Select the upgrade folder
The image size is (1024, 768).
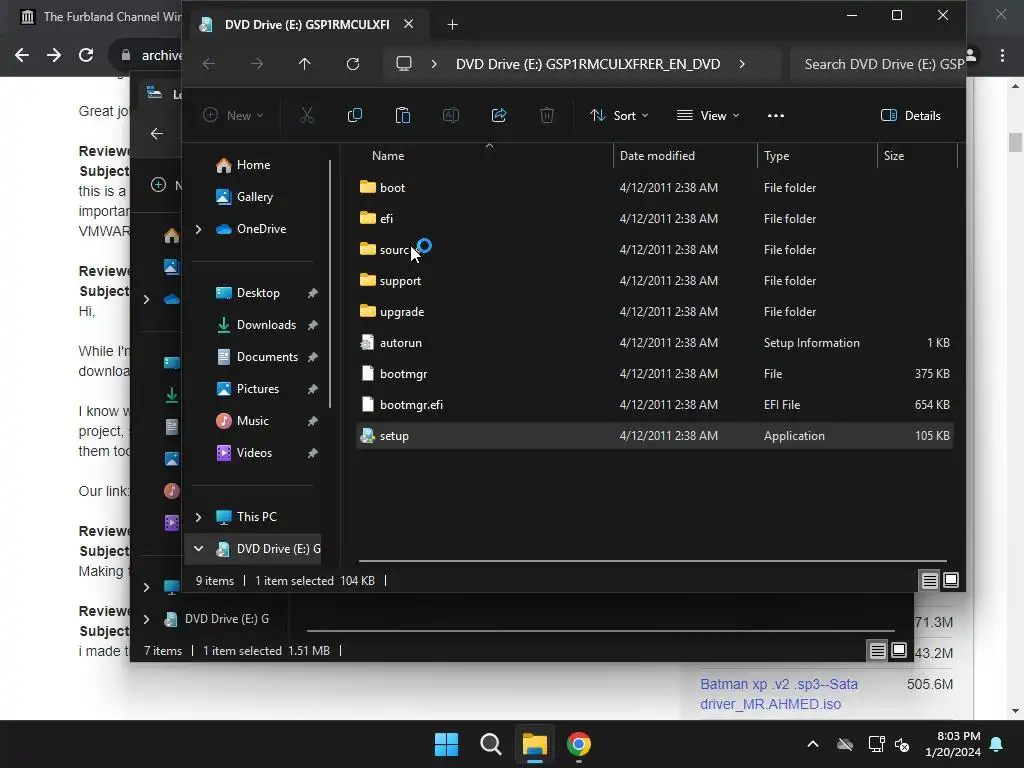pyautogui.click(x=654, y=312)
